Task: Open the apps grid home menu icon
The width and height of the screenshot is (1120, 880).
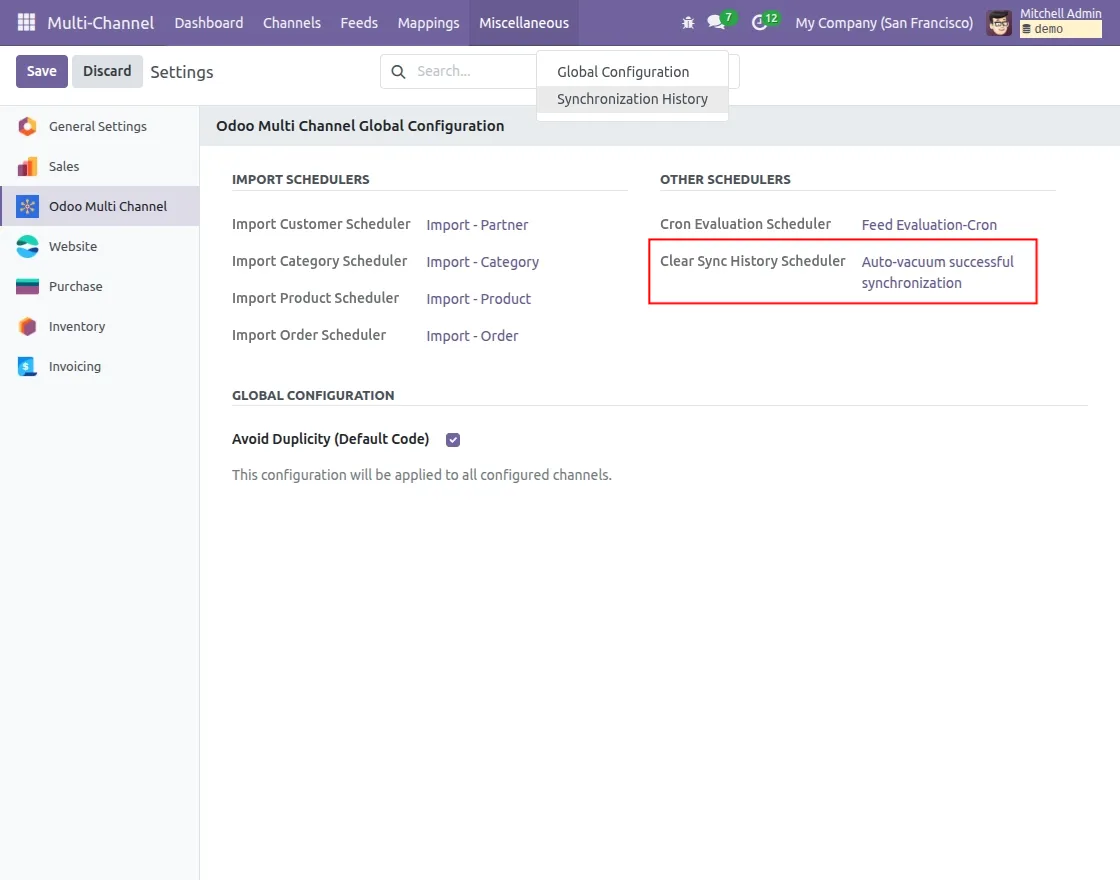Action: click(26, 22)
